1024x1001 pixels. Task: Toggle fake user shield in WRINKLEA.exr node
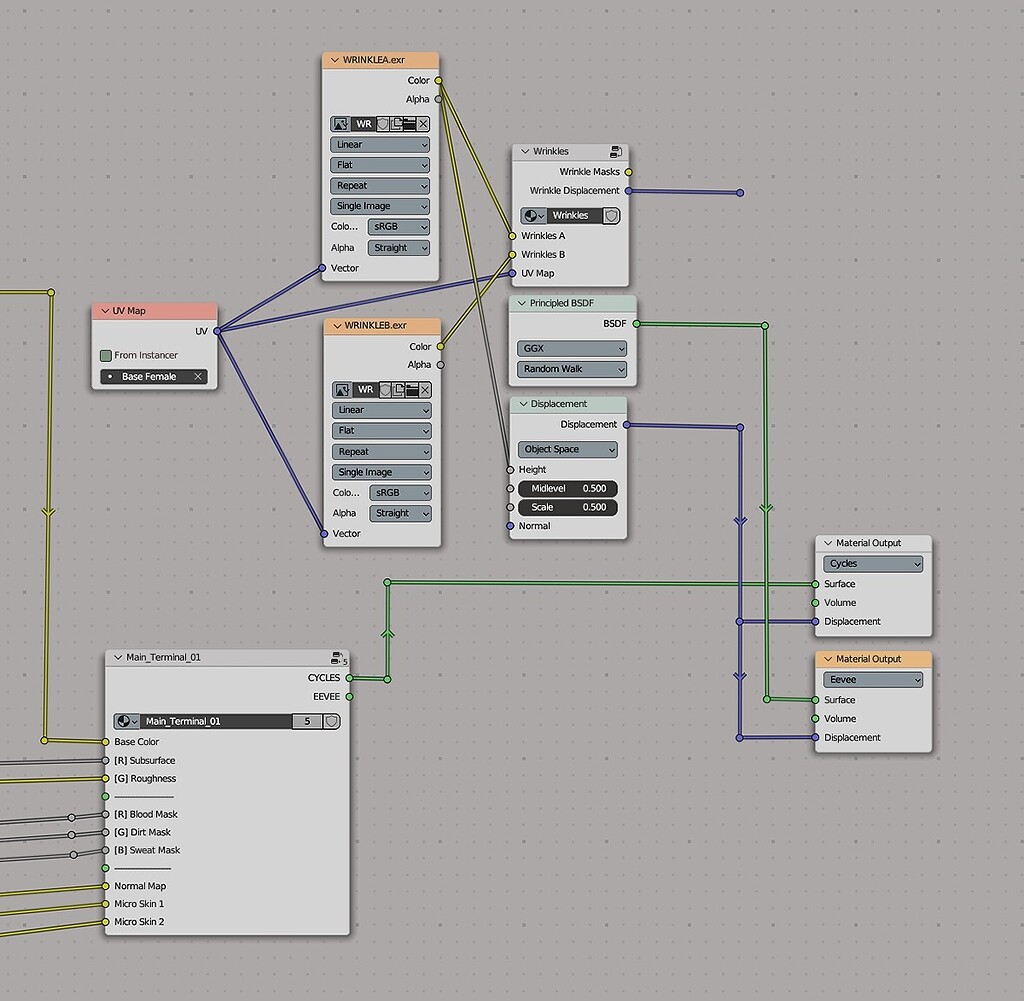pyautogui.click(x=383, y=124)
